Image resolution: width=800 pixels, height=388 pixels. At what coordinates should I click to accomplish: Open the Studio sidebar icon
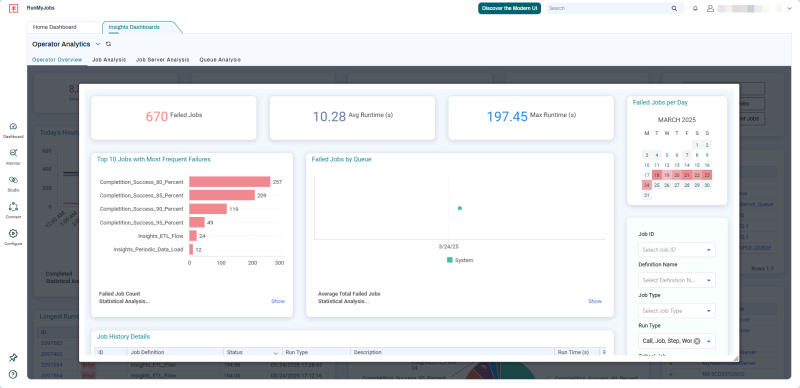14,180
